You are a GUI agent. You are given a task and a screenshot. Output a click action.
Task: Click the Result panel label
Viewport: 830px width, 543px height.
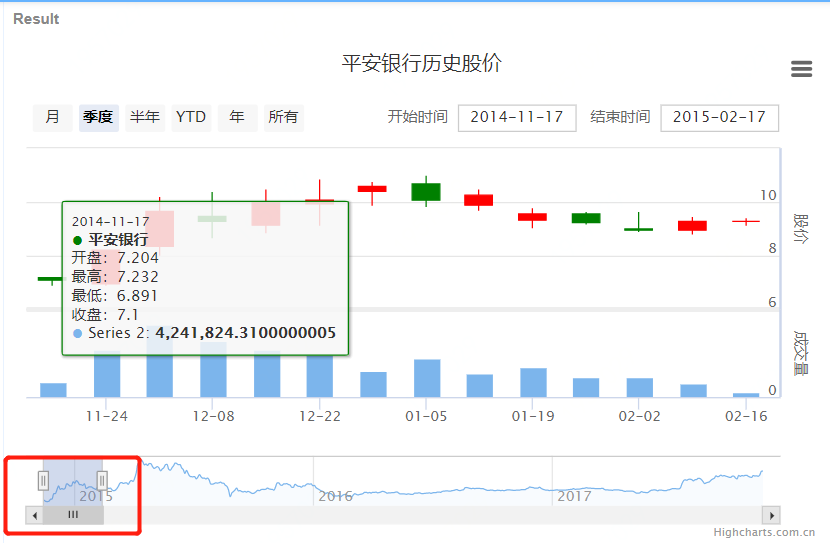point(36,19)
